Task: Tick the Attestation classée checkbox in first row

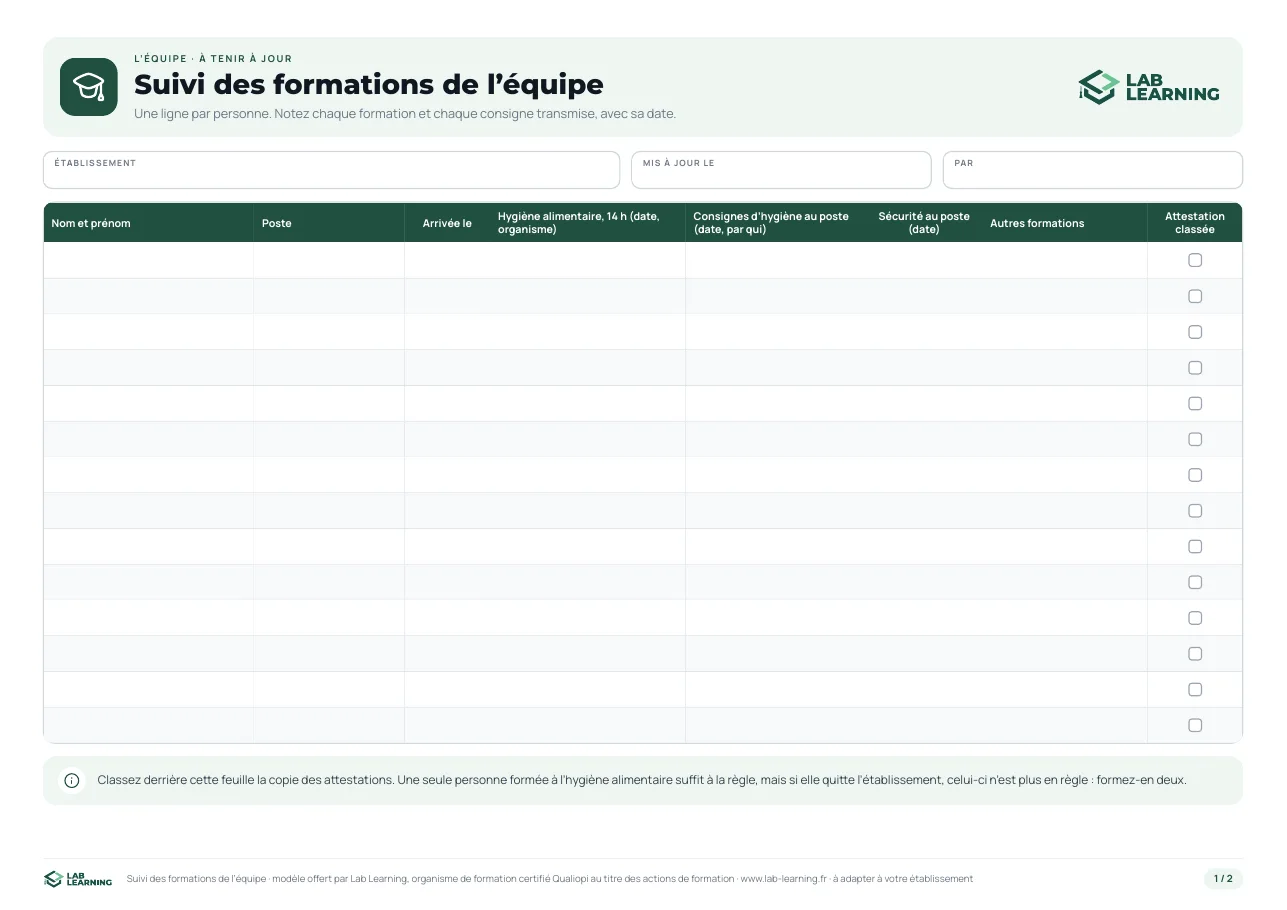Action: 1195,260
